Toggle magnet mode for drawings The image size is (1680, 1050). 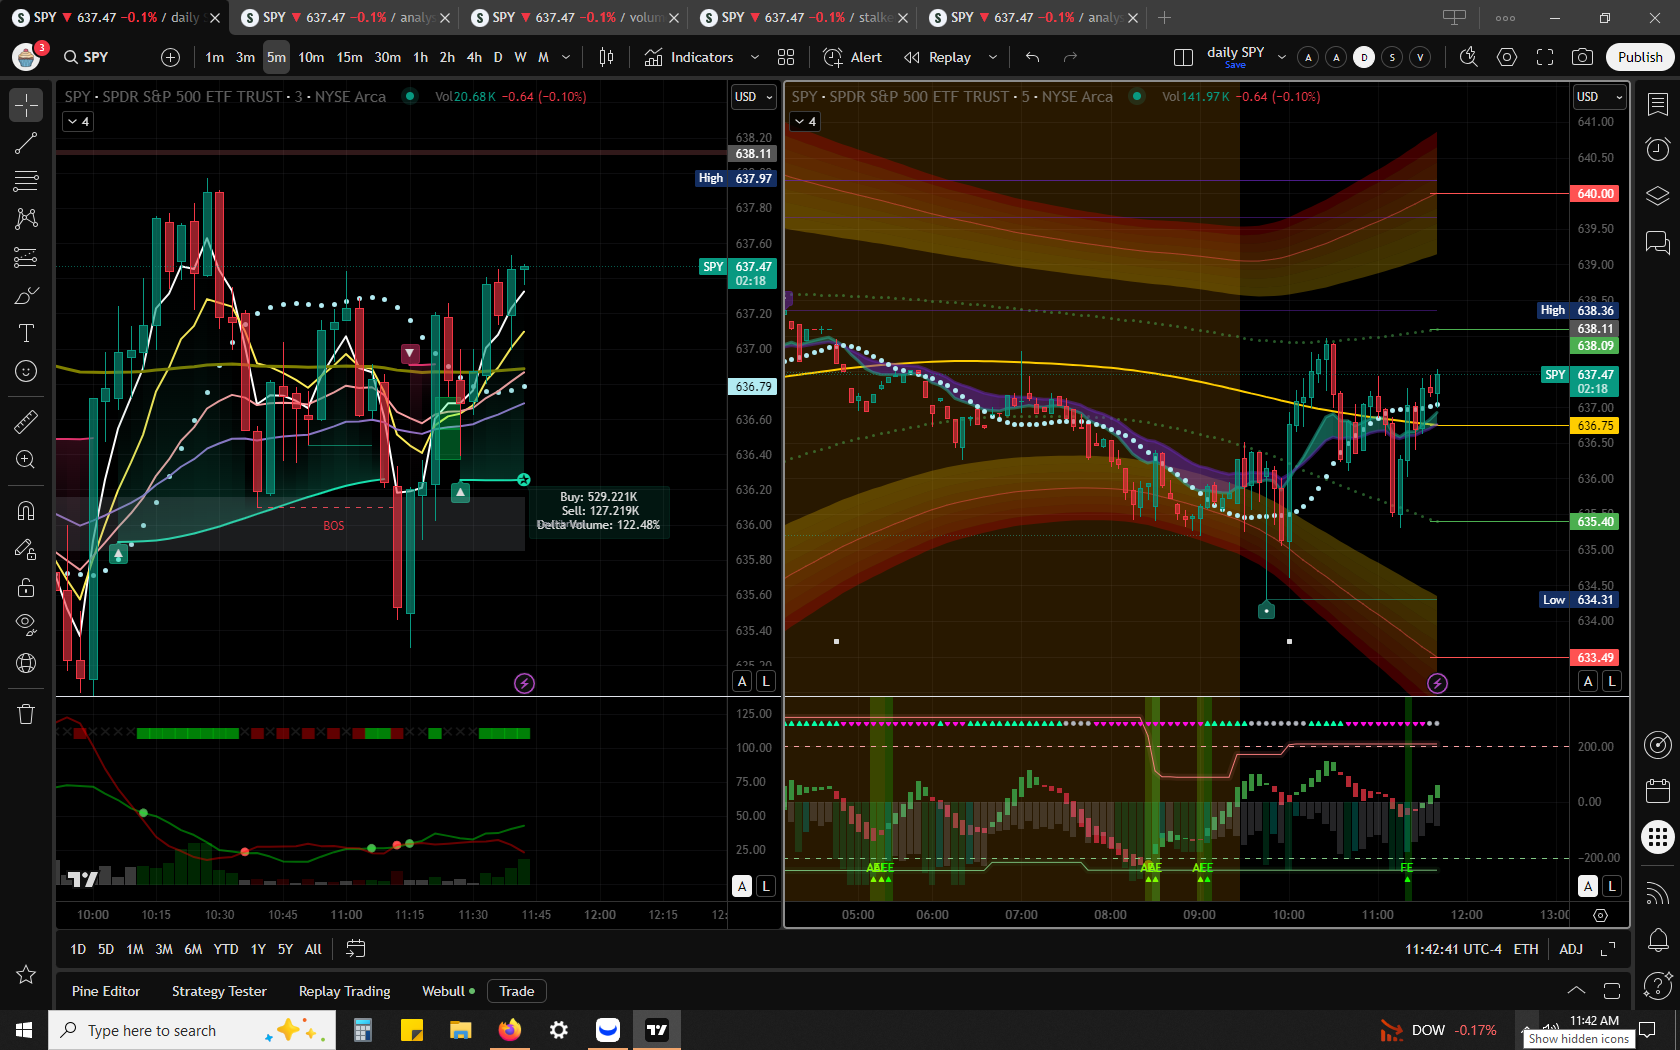(x=26, y=510)
